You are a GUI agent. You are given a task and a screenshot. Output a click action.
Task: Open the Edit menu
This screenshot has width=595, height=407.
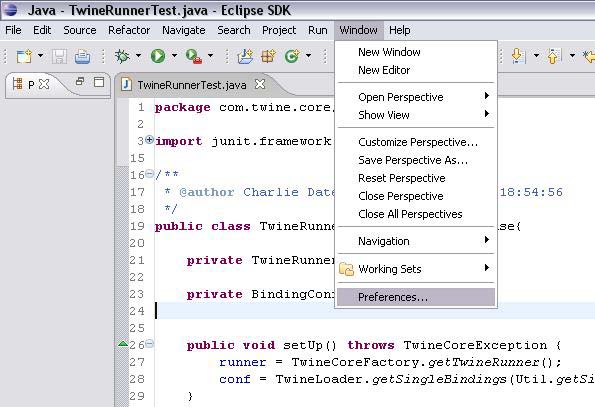point(42,30)
